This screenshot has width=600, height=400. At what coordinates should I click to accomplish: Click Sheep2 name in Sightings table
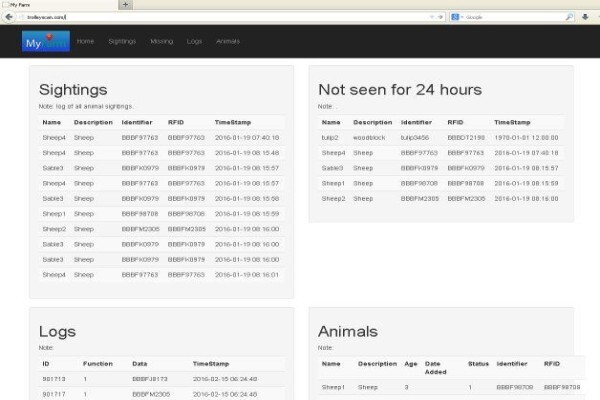click(54, 229)
